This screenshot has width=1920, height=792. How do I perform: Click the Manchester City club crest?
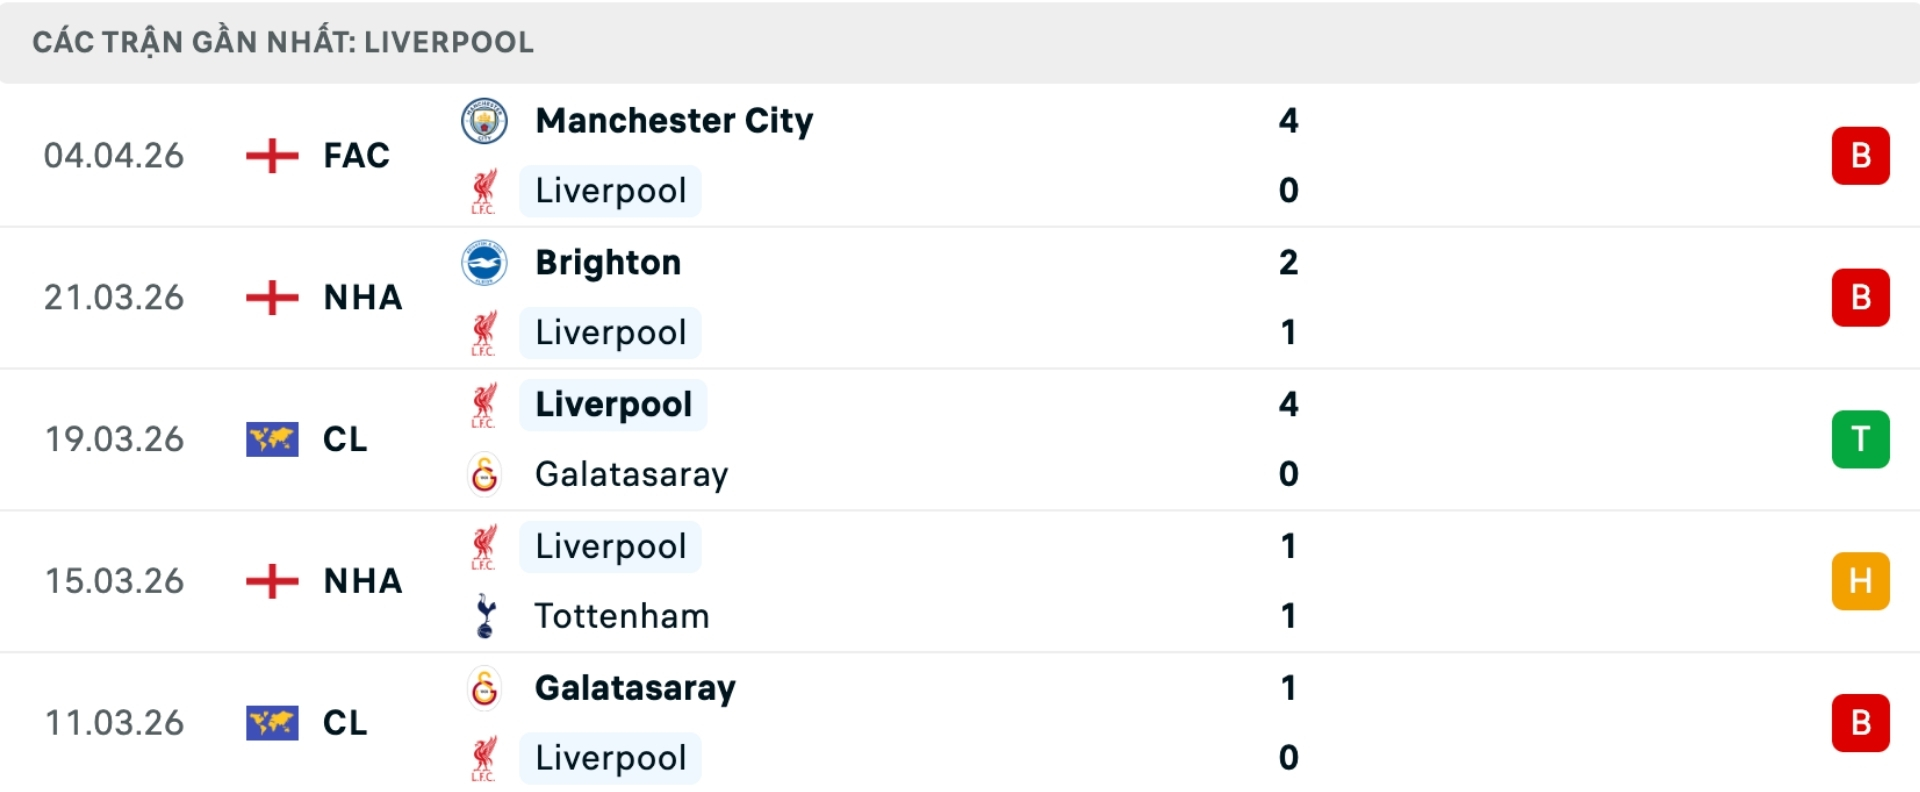tap(484, 121)
